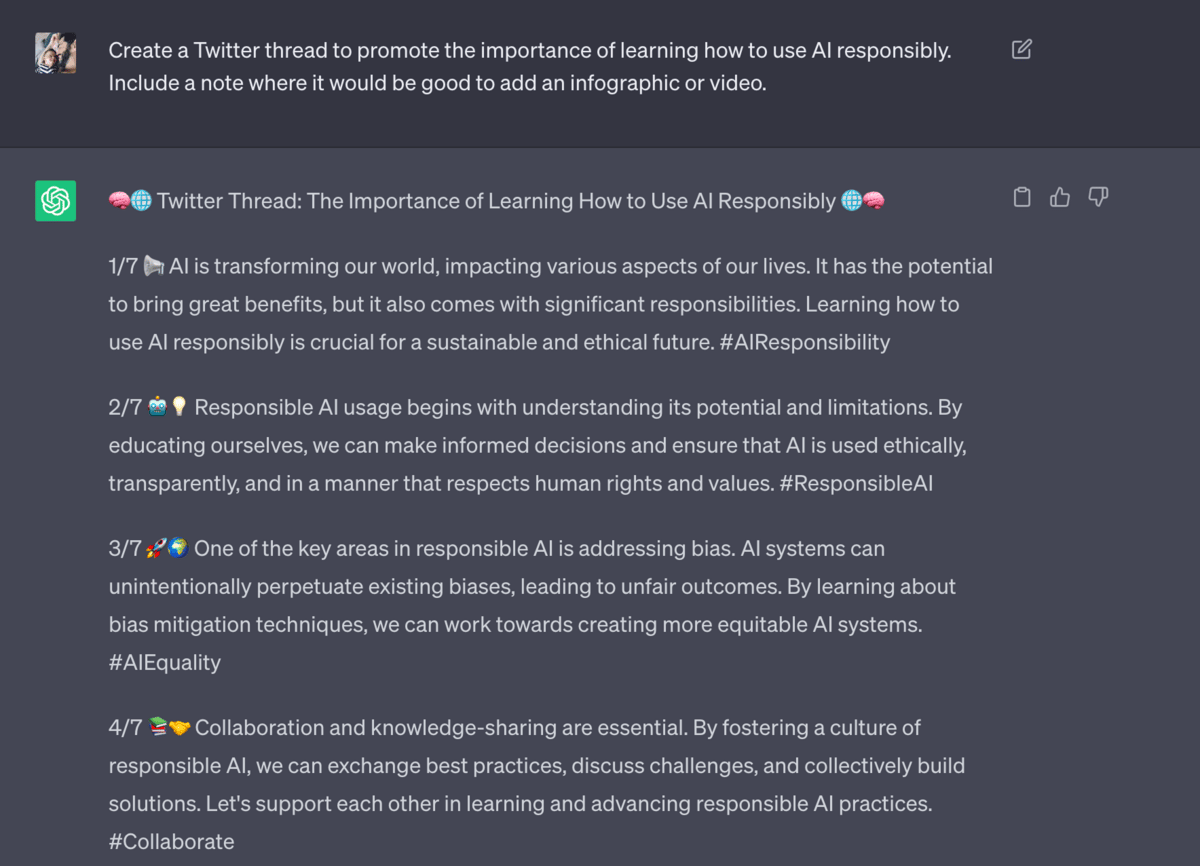
Task: Click the #AIResponsibility hashtag
Action: [x=804, y=342]
